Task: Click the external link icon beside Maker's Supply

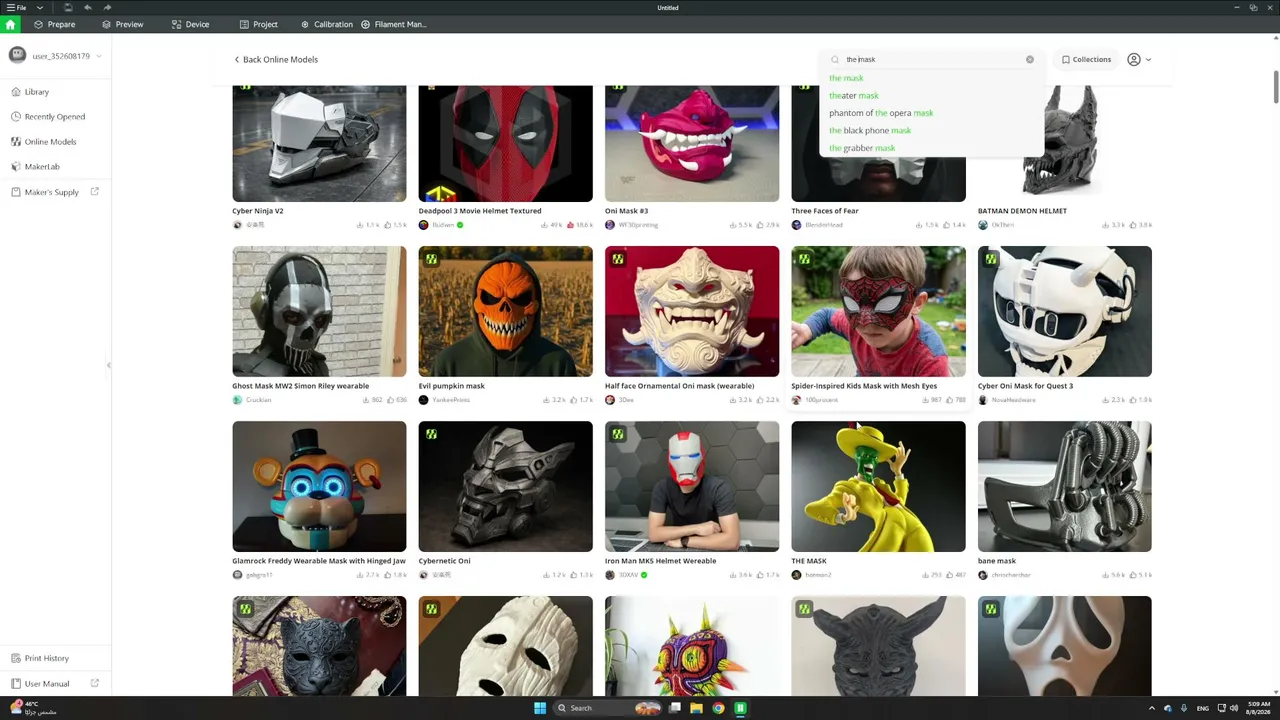Action: pos(95,192)
